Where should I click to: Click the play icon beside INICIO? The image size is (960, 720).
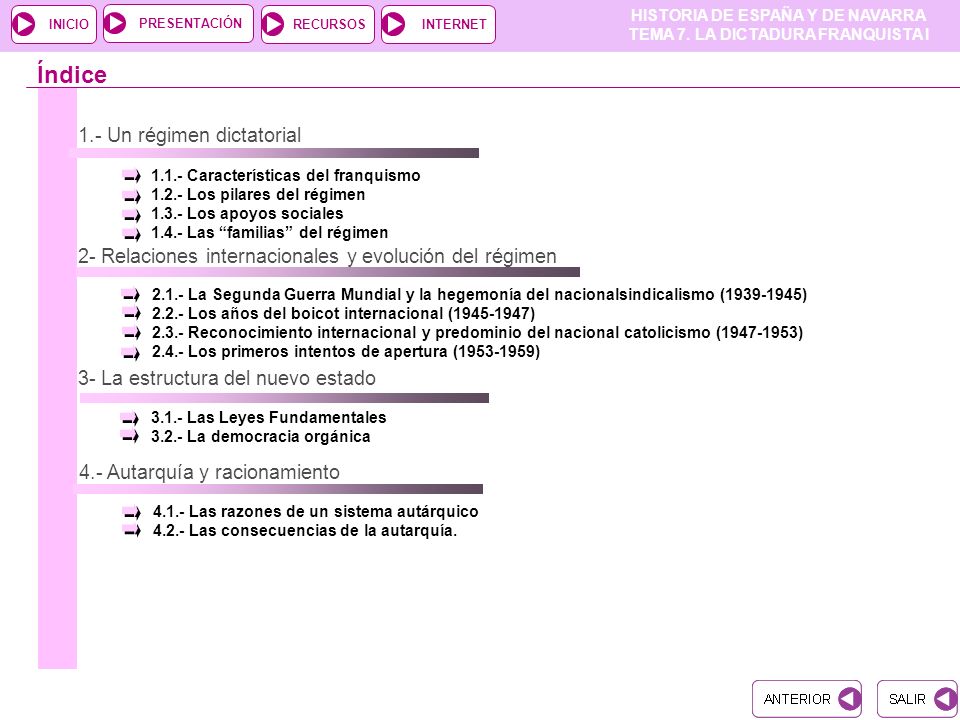[24, 24]
